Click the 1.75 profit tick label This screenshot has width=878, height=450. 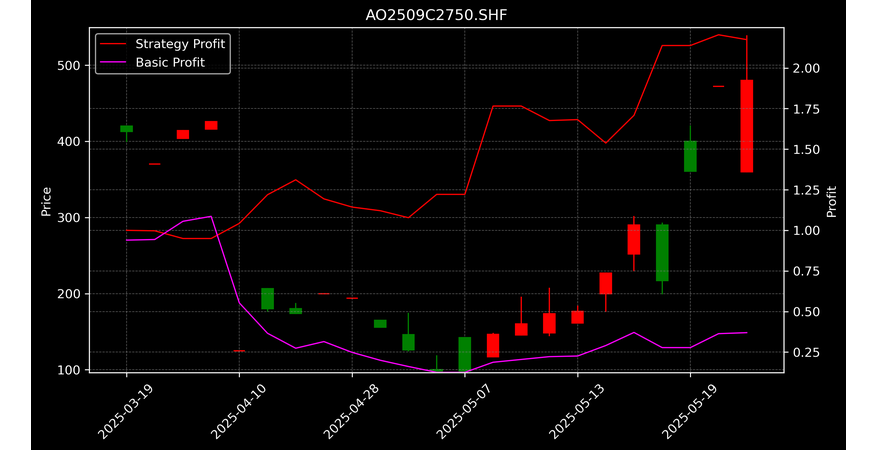click(805, 109)
